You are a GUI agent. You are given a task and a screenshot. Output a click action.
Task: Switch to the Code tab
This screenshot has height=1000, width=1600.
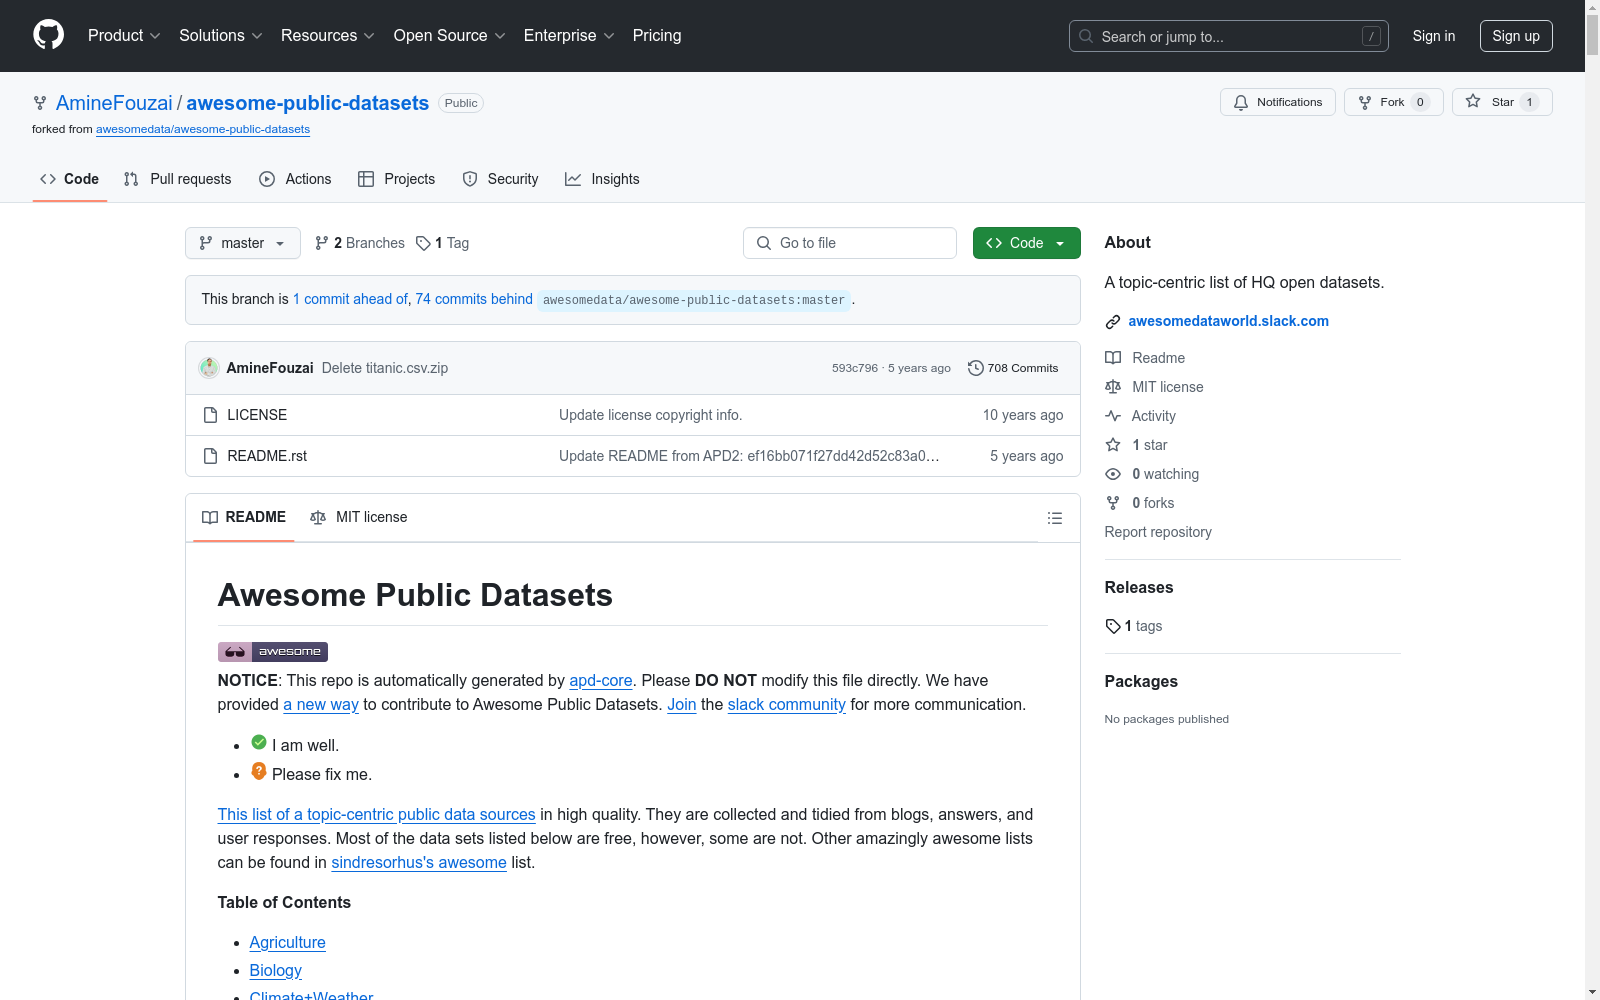click(x=70, y=179)
